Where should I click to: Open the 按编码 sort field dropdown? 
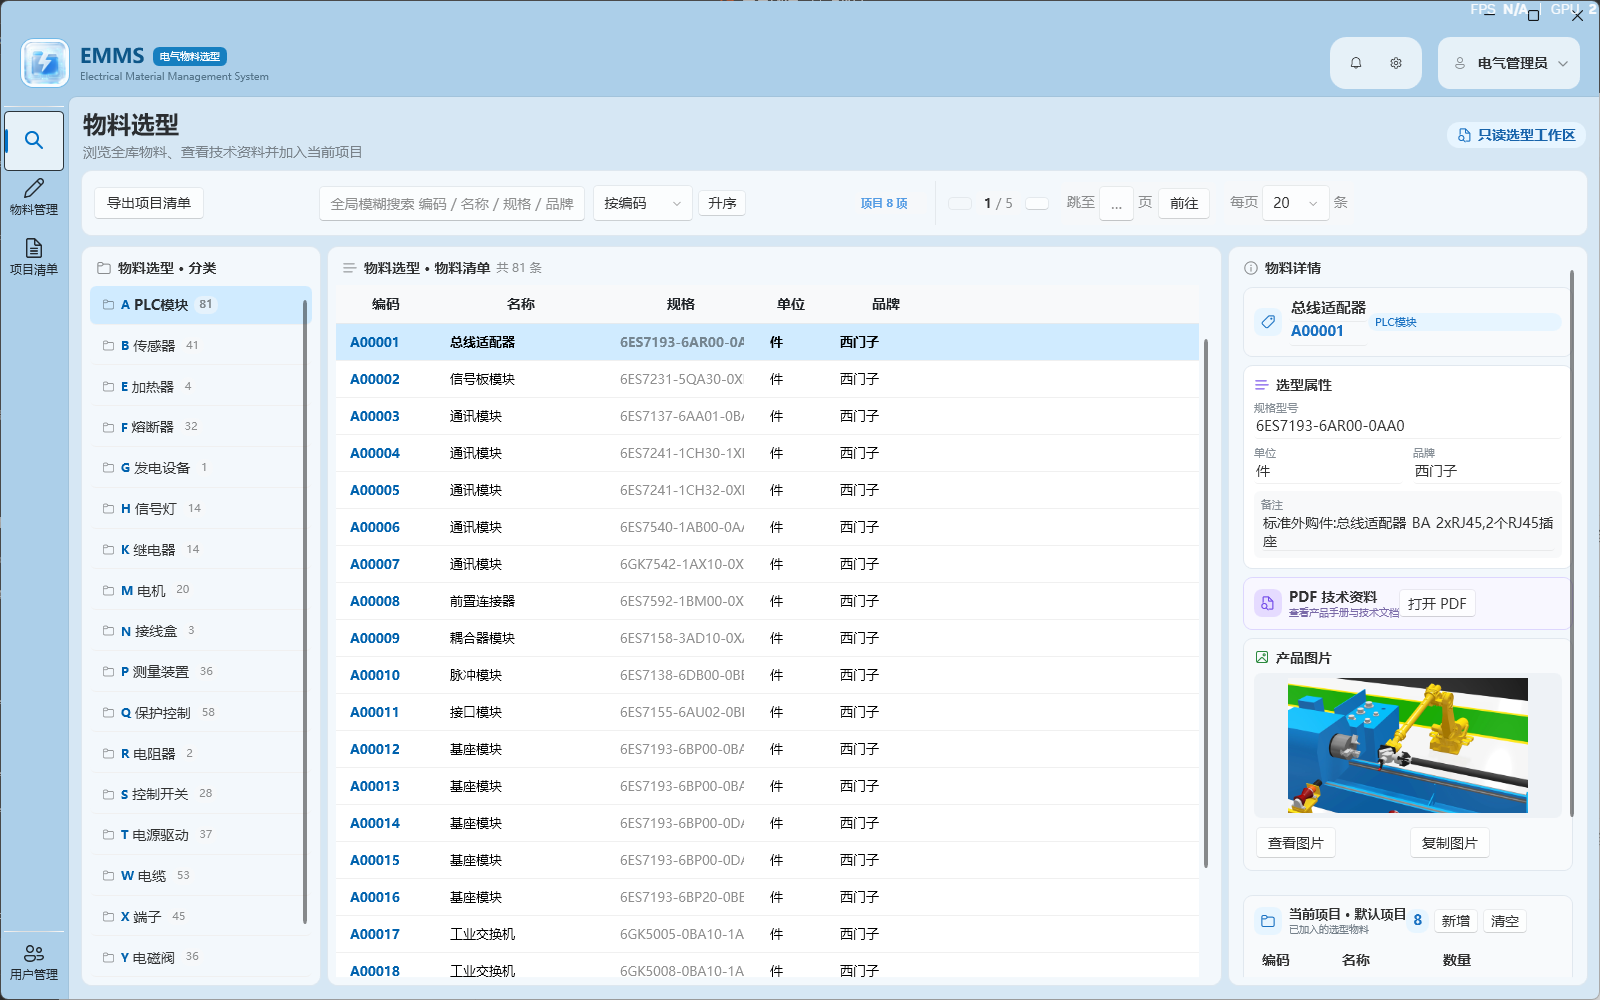(643, 203)
